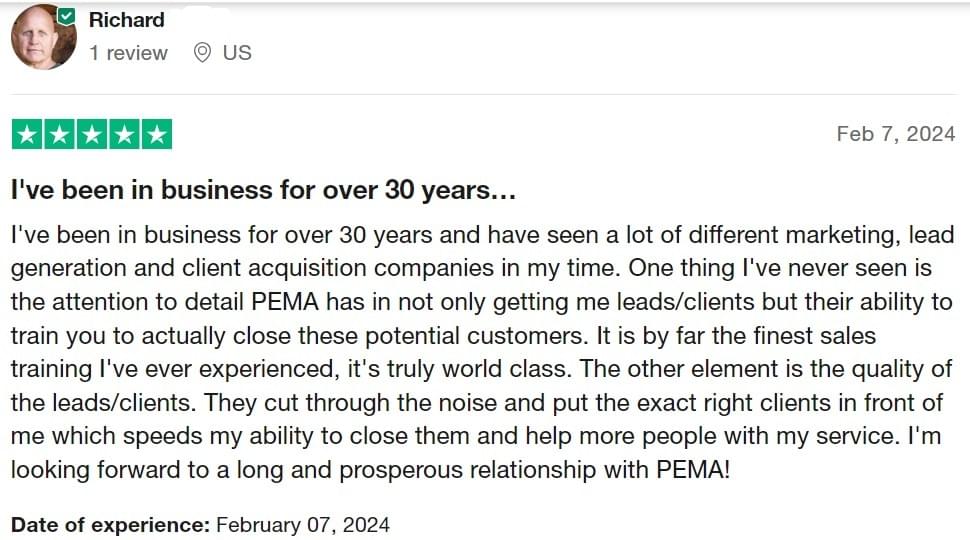Click the green verified checkmark badge
The image size is (970, 540).
pos(66,17)
